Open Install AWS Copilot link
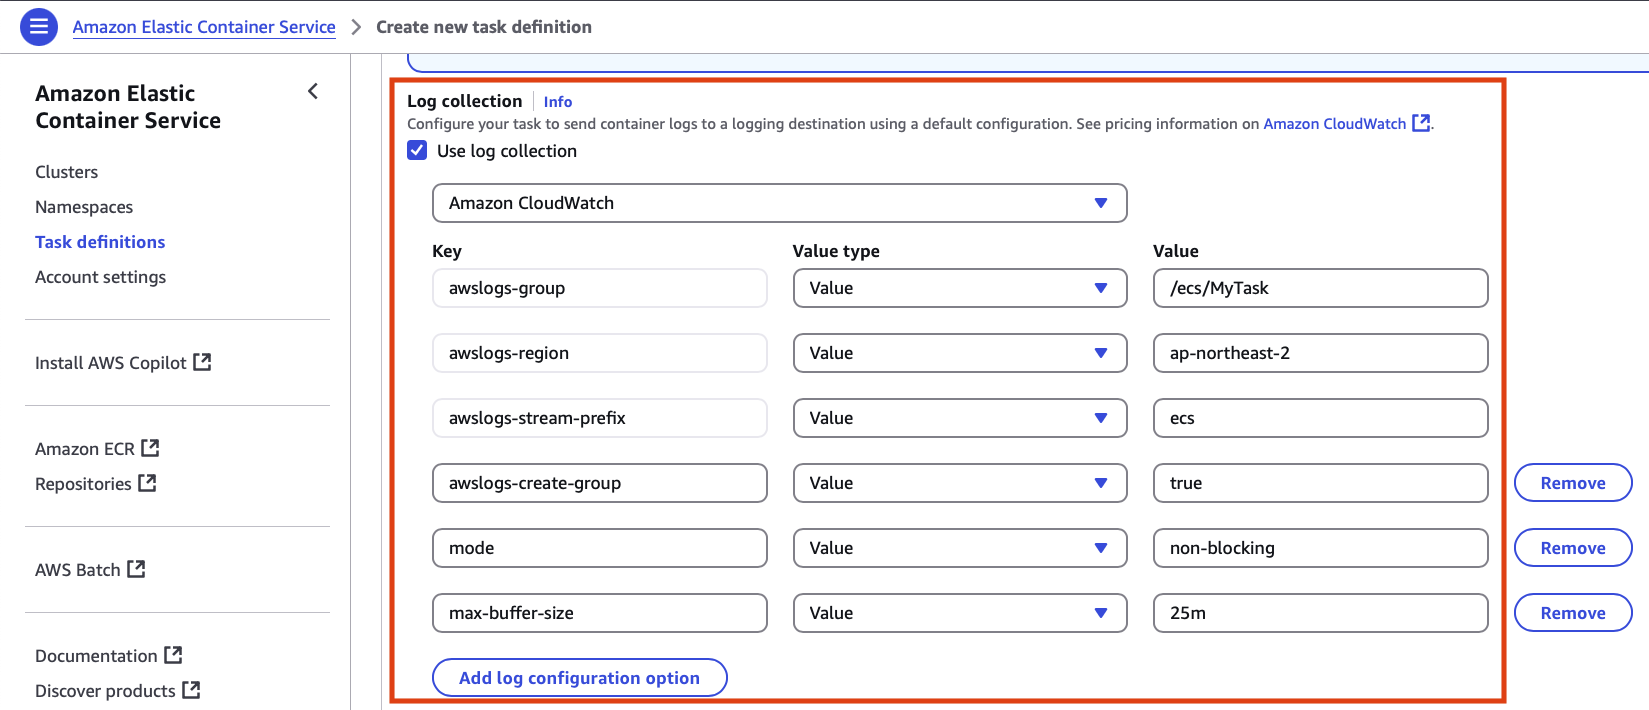Image resolution: width=1649 pixels, height=710 pixels. tap(111, 363)
